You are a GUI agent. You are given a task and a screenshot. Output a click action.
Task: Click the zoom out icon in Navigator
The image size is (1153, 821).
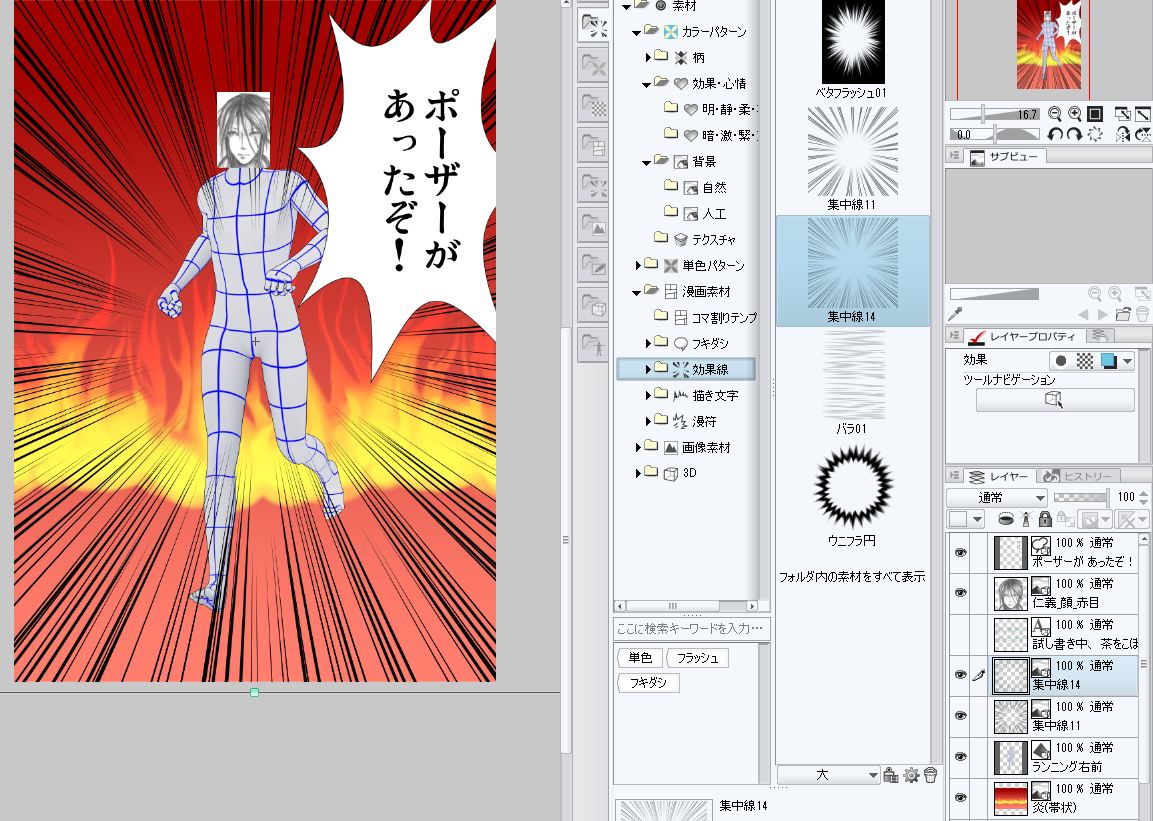click(x=1055, y=114)
